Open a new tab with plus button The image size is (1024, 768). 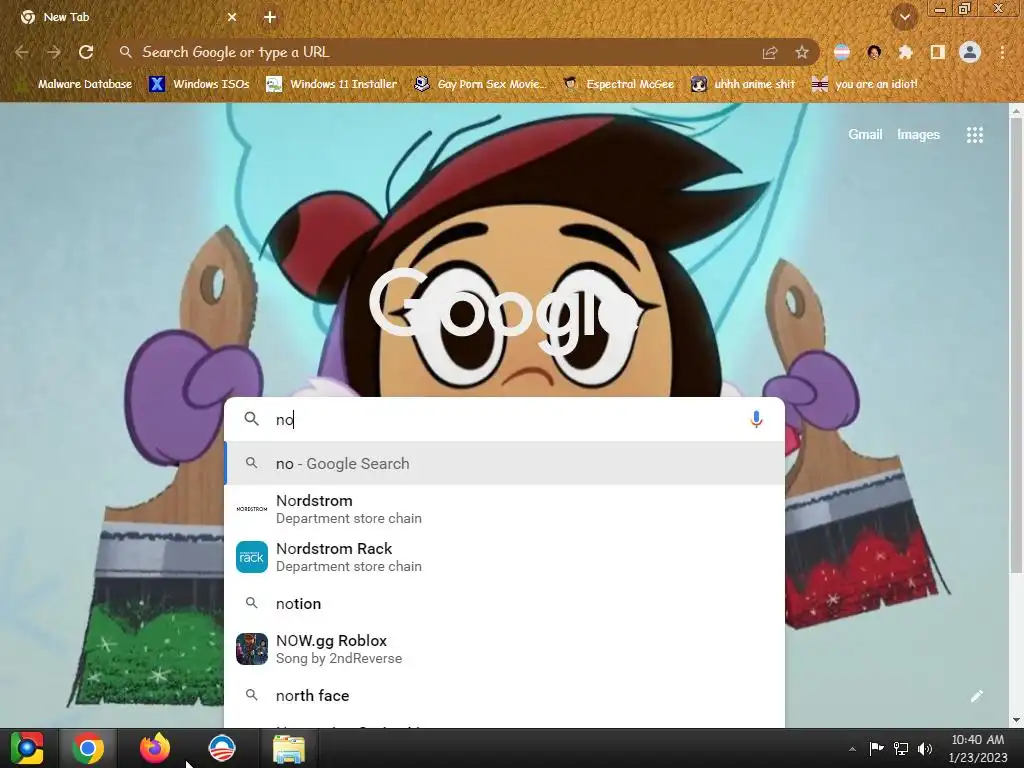[270, 18]
